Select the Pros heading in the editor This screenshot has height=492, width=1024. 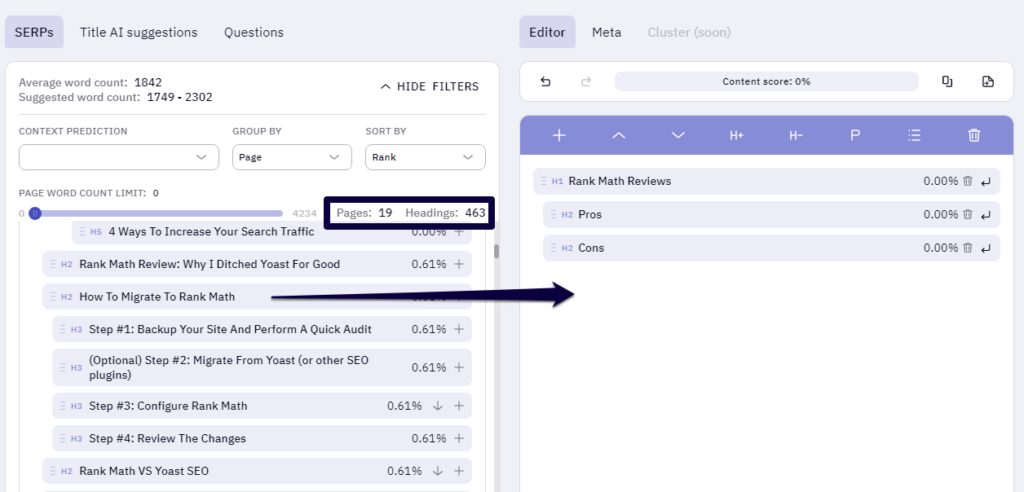click(771, 214)
